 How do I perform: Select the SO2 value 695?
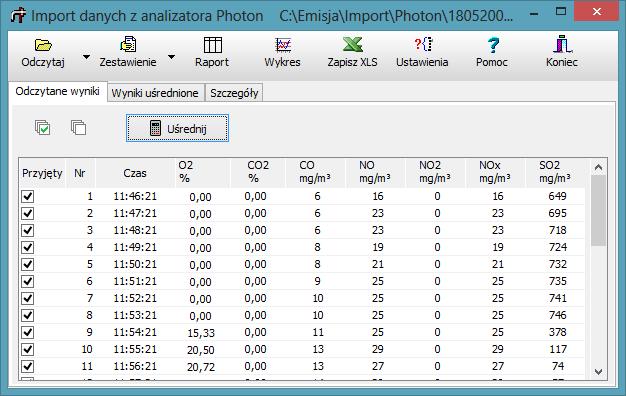point(557,213)
